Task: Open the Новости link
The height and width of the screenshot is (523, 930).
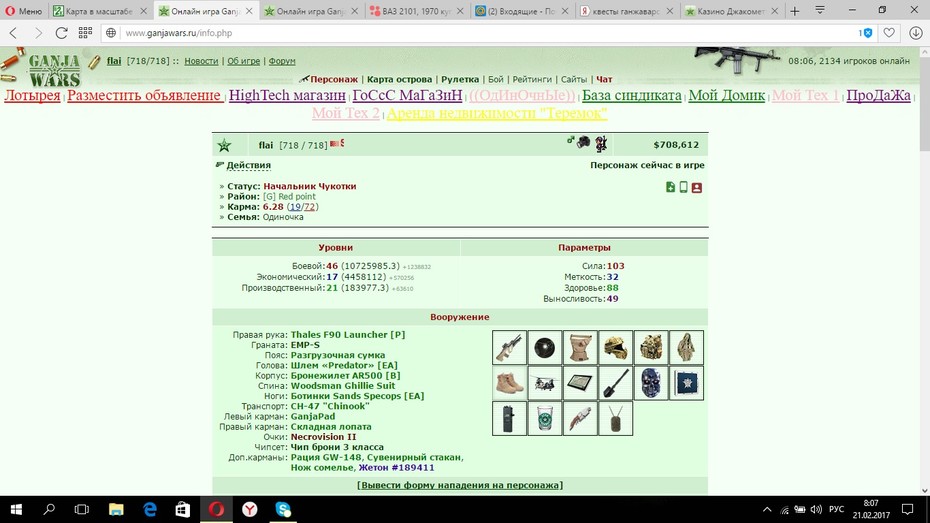Action: 201,61
